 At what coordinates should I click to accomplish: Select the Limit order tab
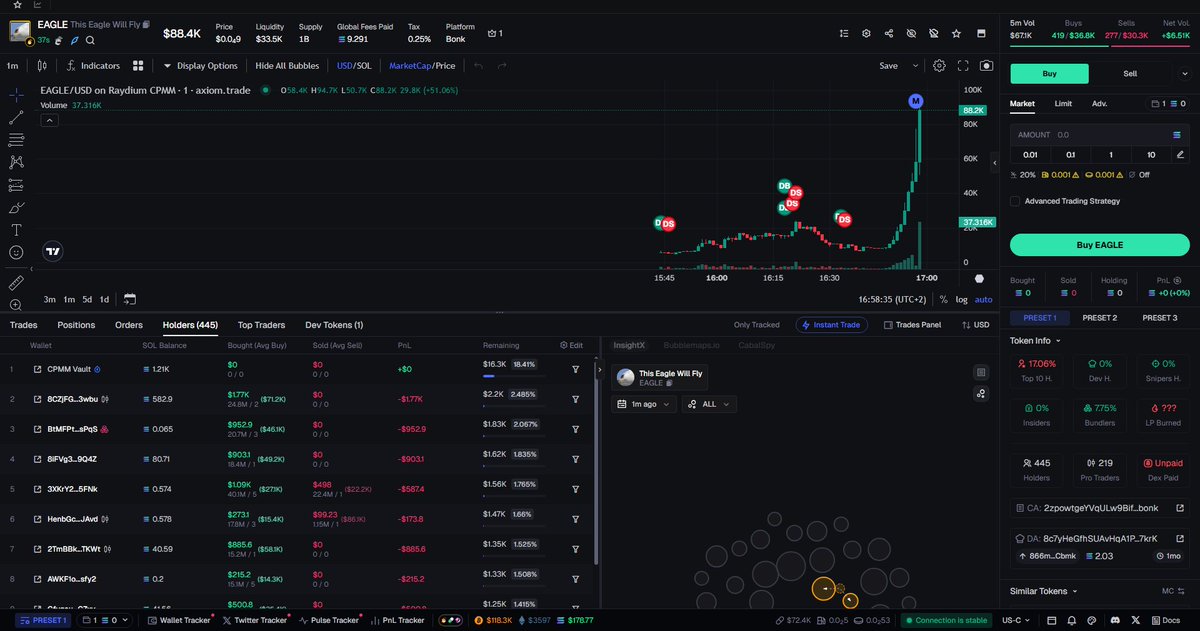click(x=1063, y=103)
